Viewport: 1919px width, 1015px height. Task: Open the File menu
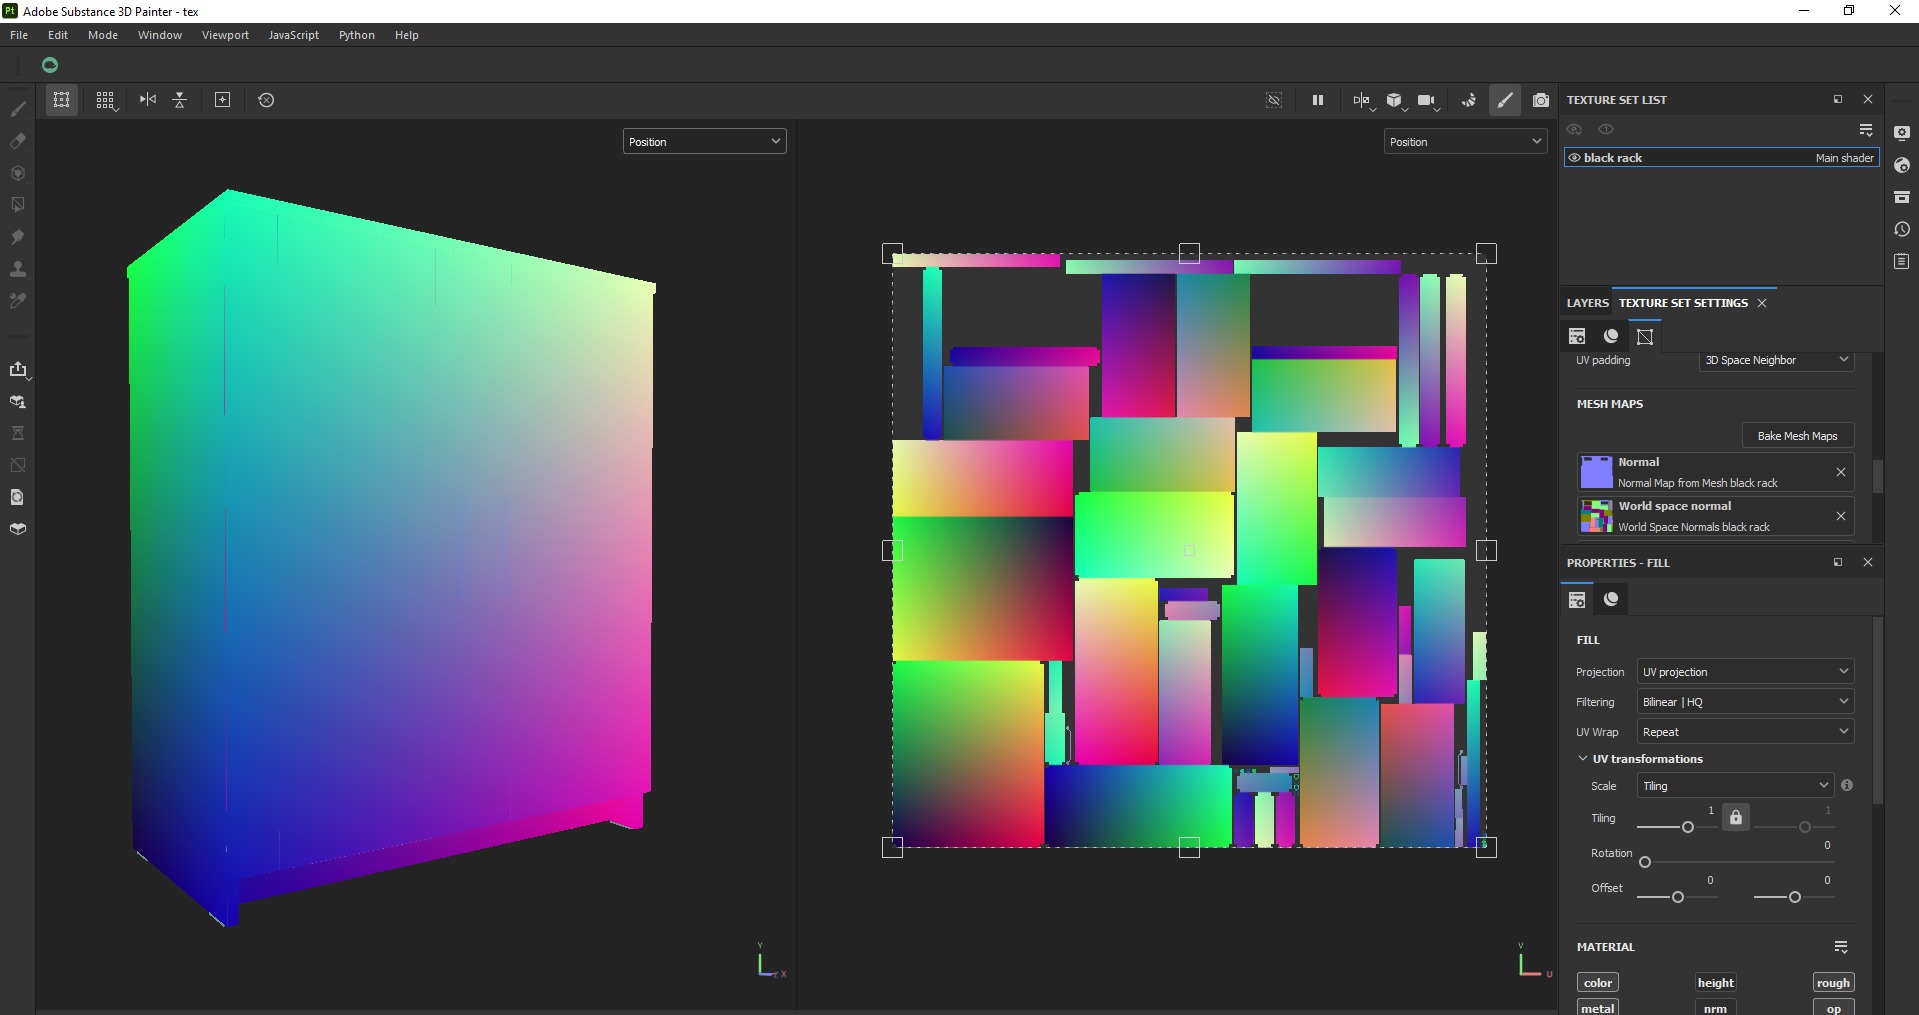click(x=19, y=35)
